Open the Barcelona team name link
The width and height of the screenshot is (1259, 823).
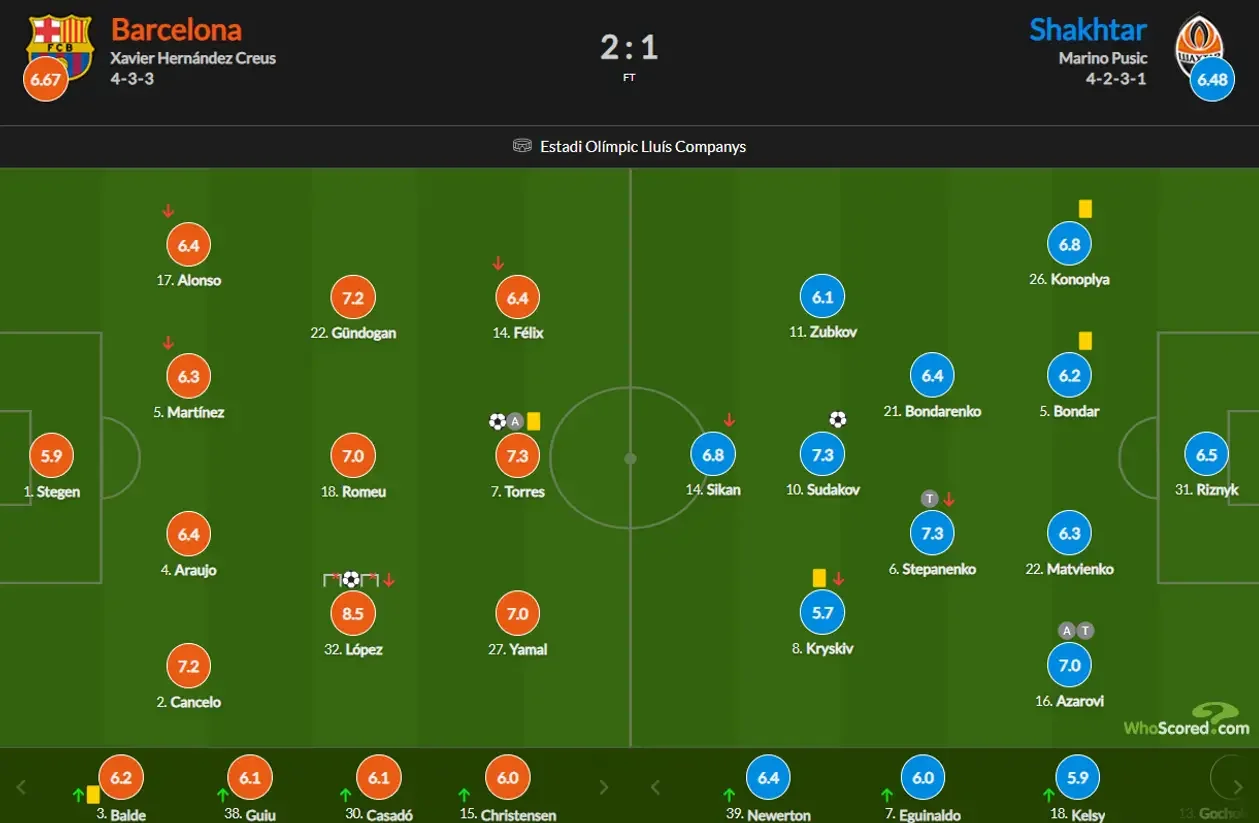176,29
